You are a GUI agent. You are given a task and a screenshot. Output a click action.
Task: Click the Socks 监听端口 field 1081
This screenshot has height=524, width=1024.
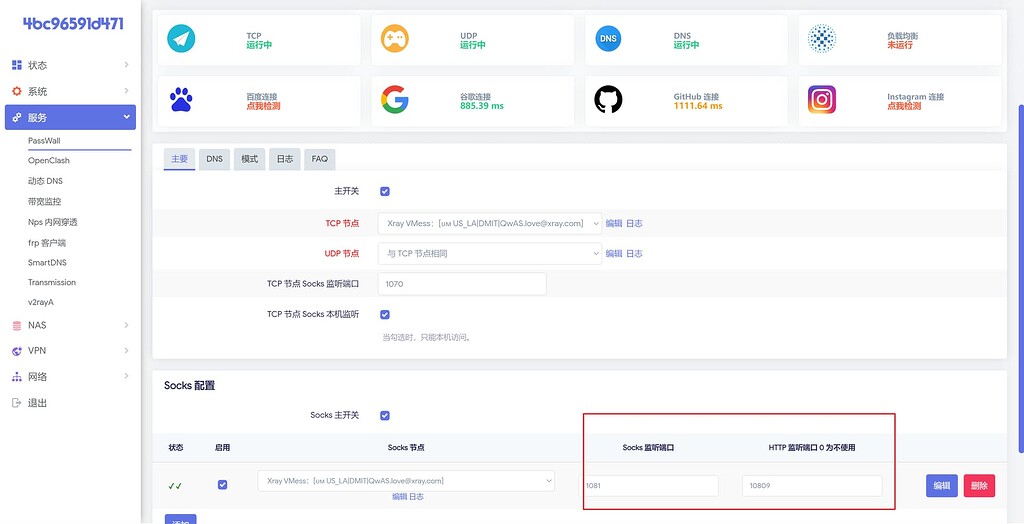click(648, 486)
